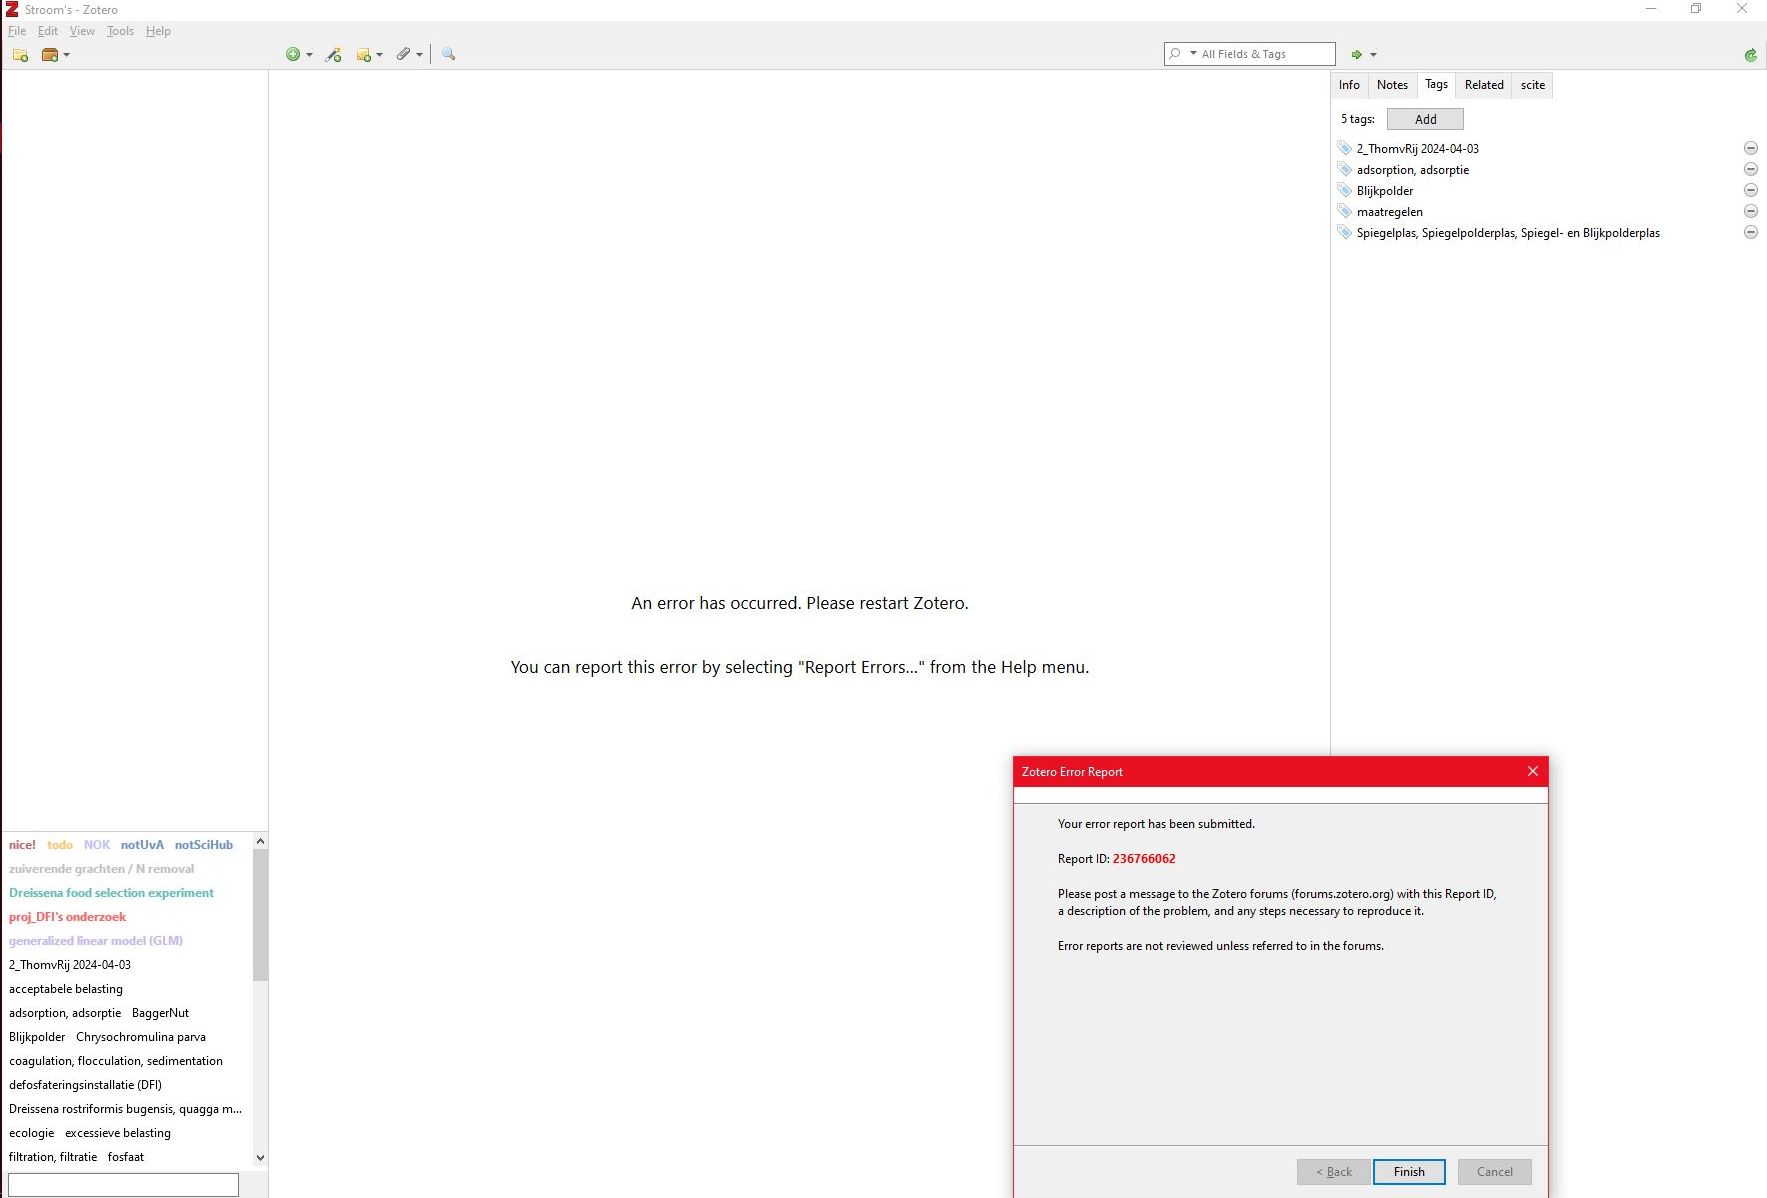The height and width of the screenshot is (1198, 1767).
Task: Remove the adsorption, adsorptie tag with minus
Action: point(1750,169)
